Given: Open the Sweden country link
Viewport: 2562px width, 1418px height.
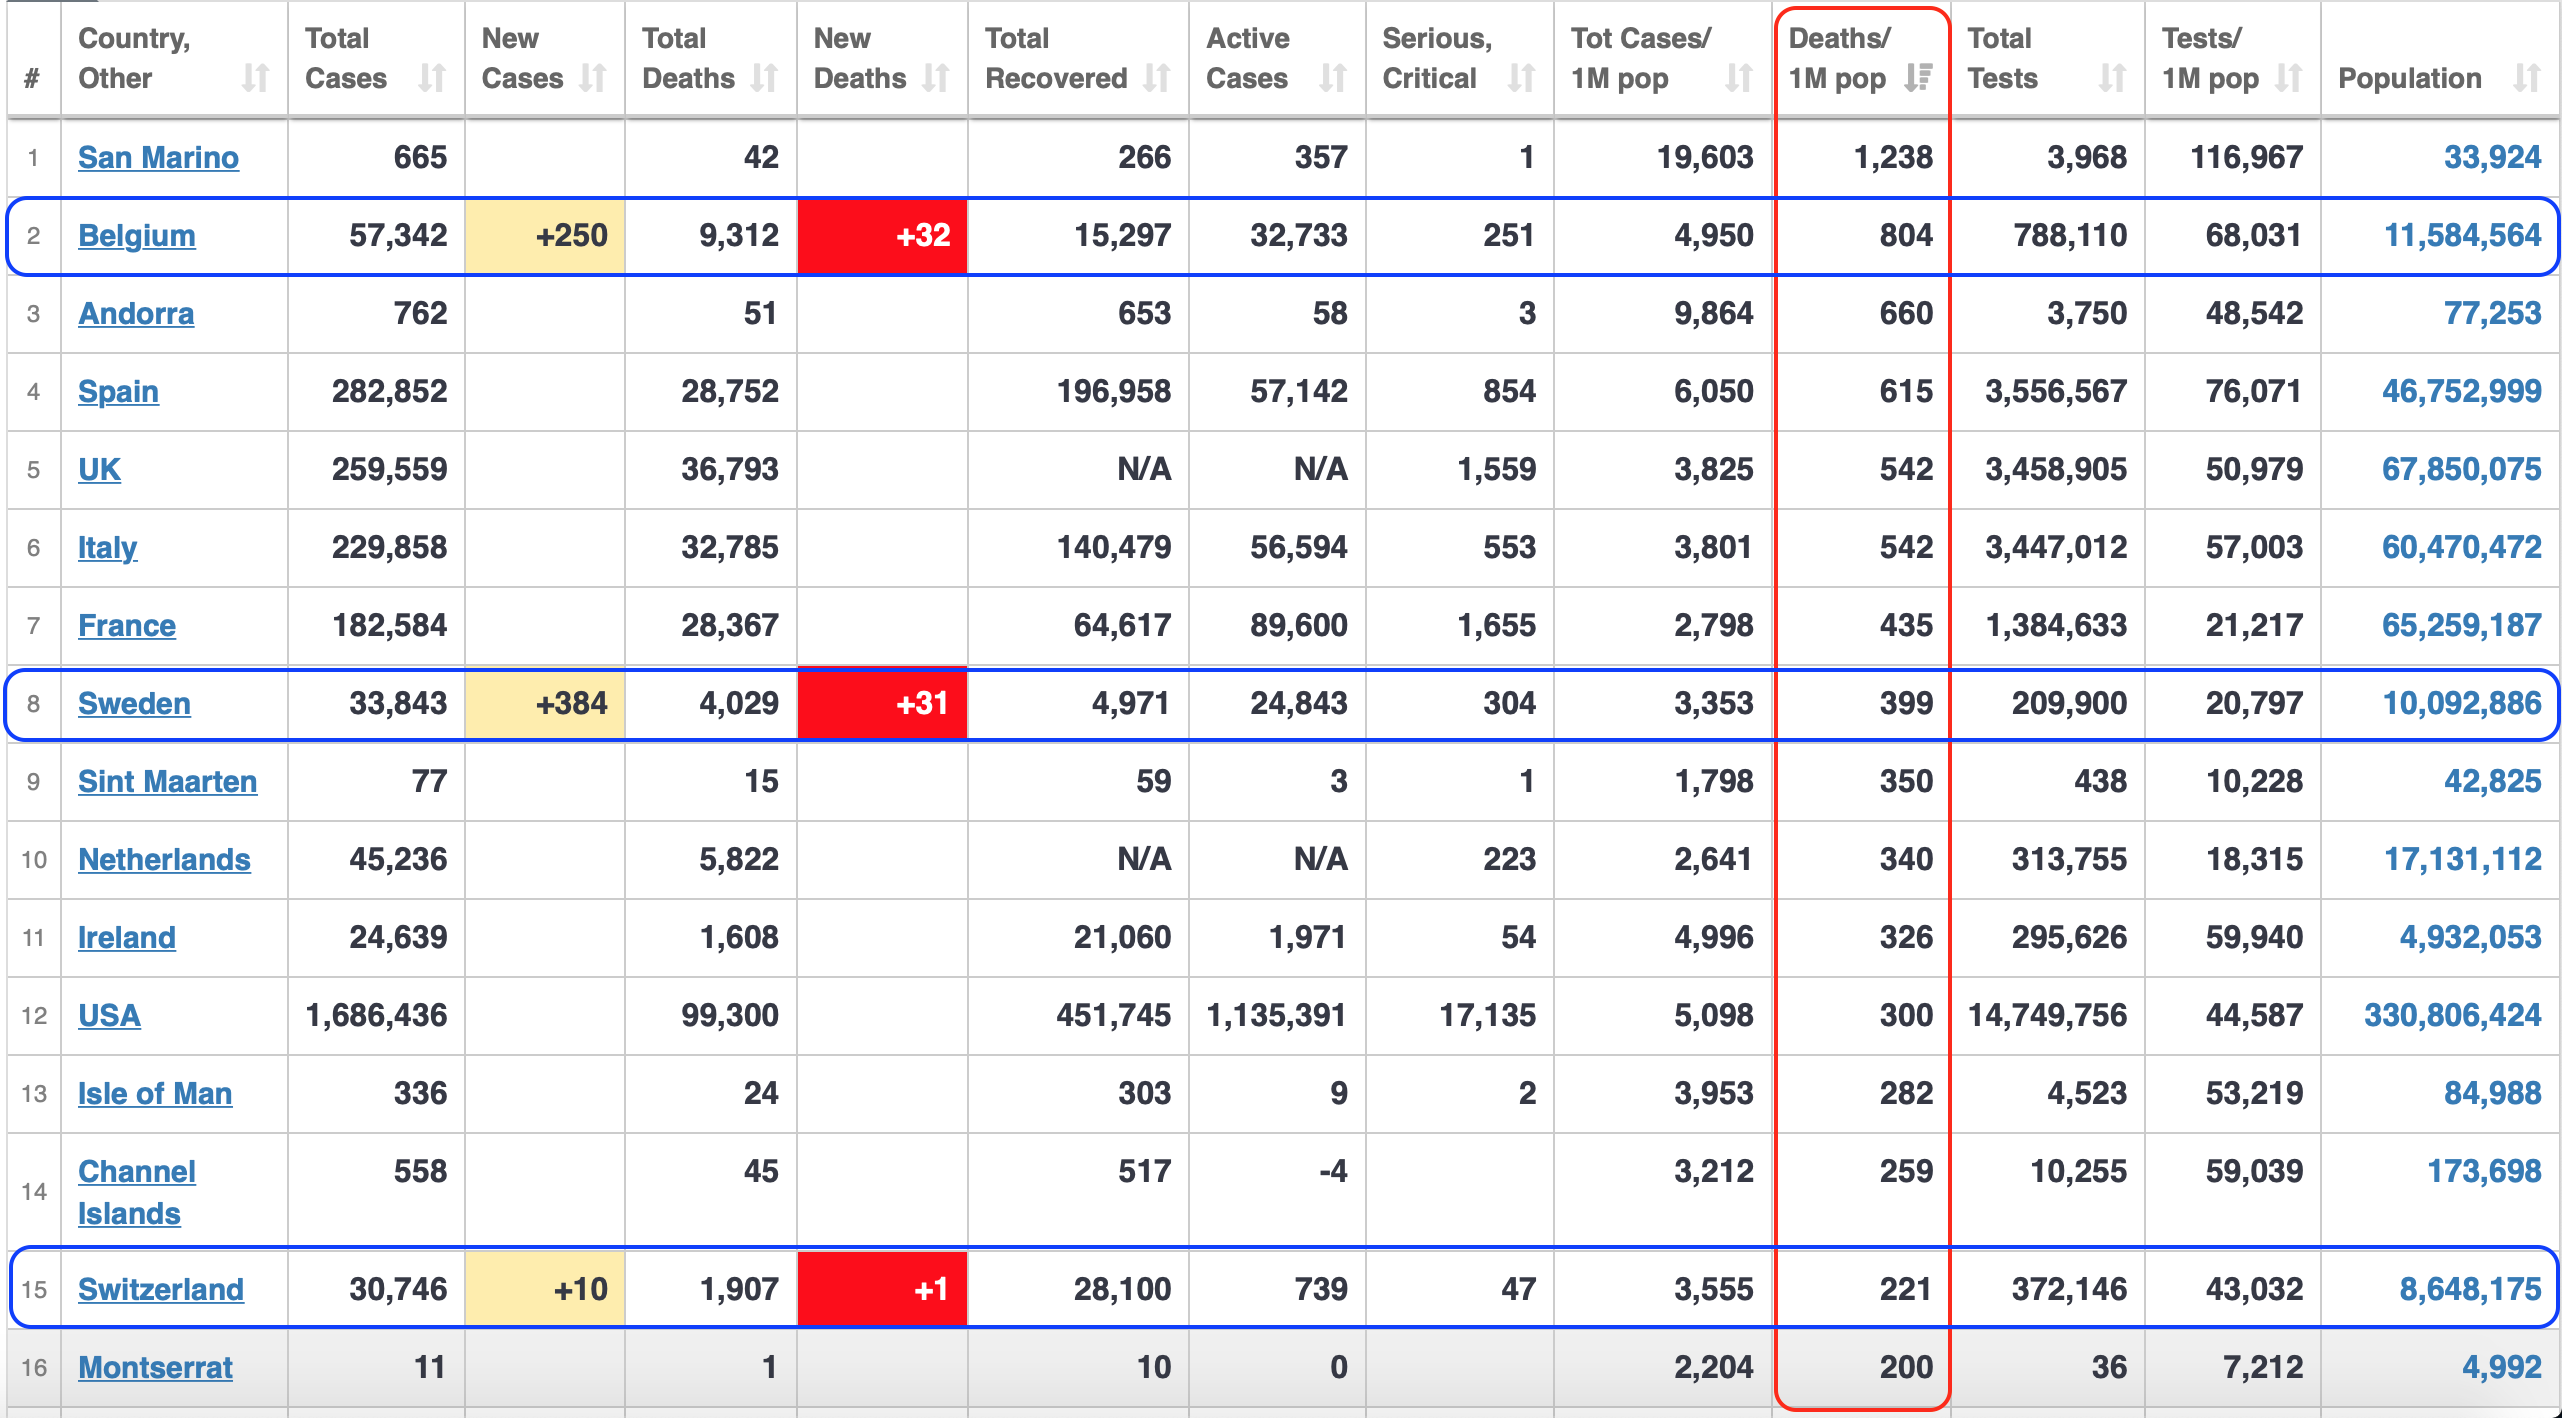Looking at the screenshot, I should (x=134, y=703).
